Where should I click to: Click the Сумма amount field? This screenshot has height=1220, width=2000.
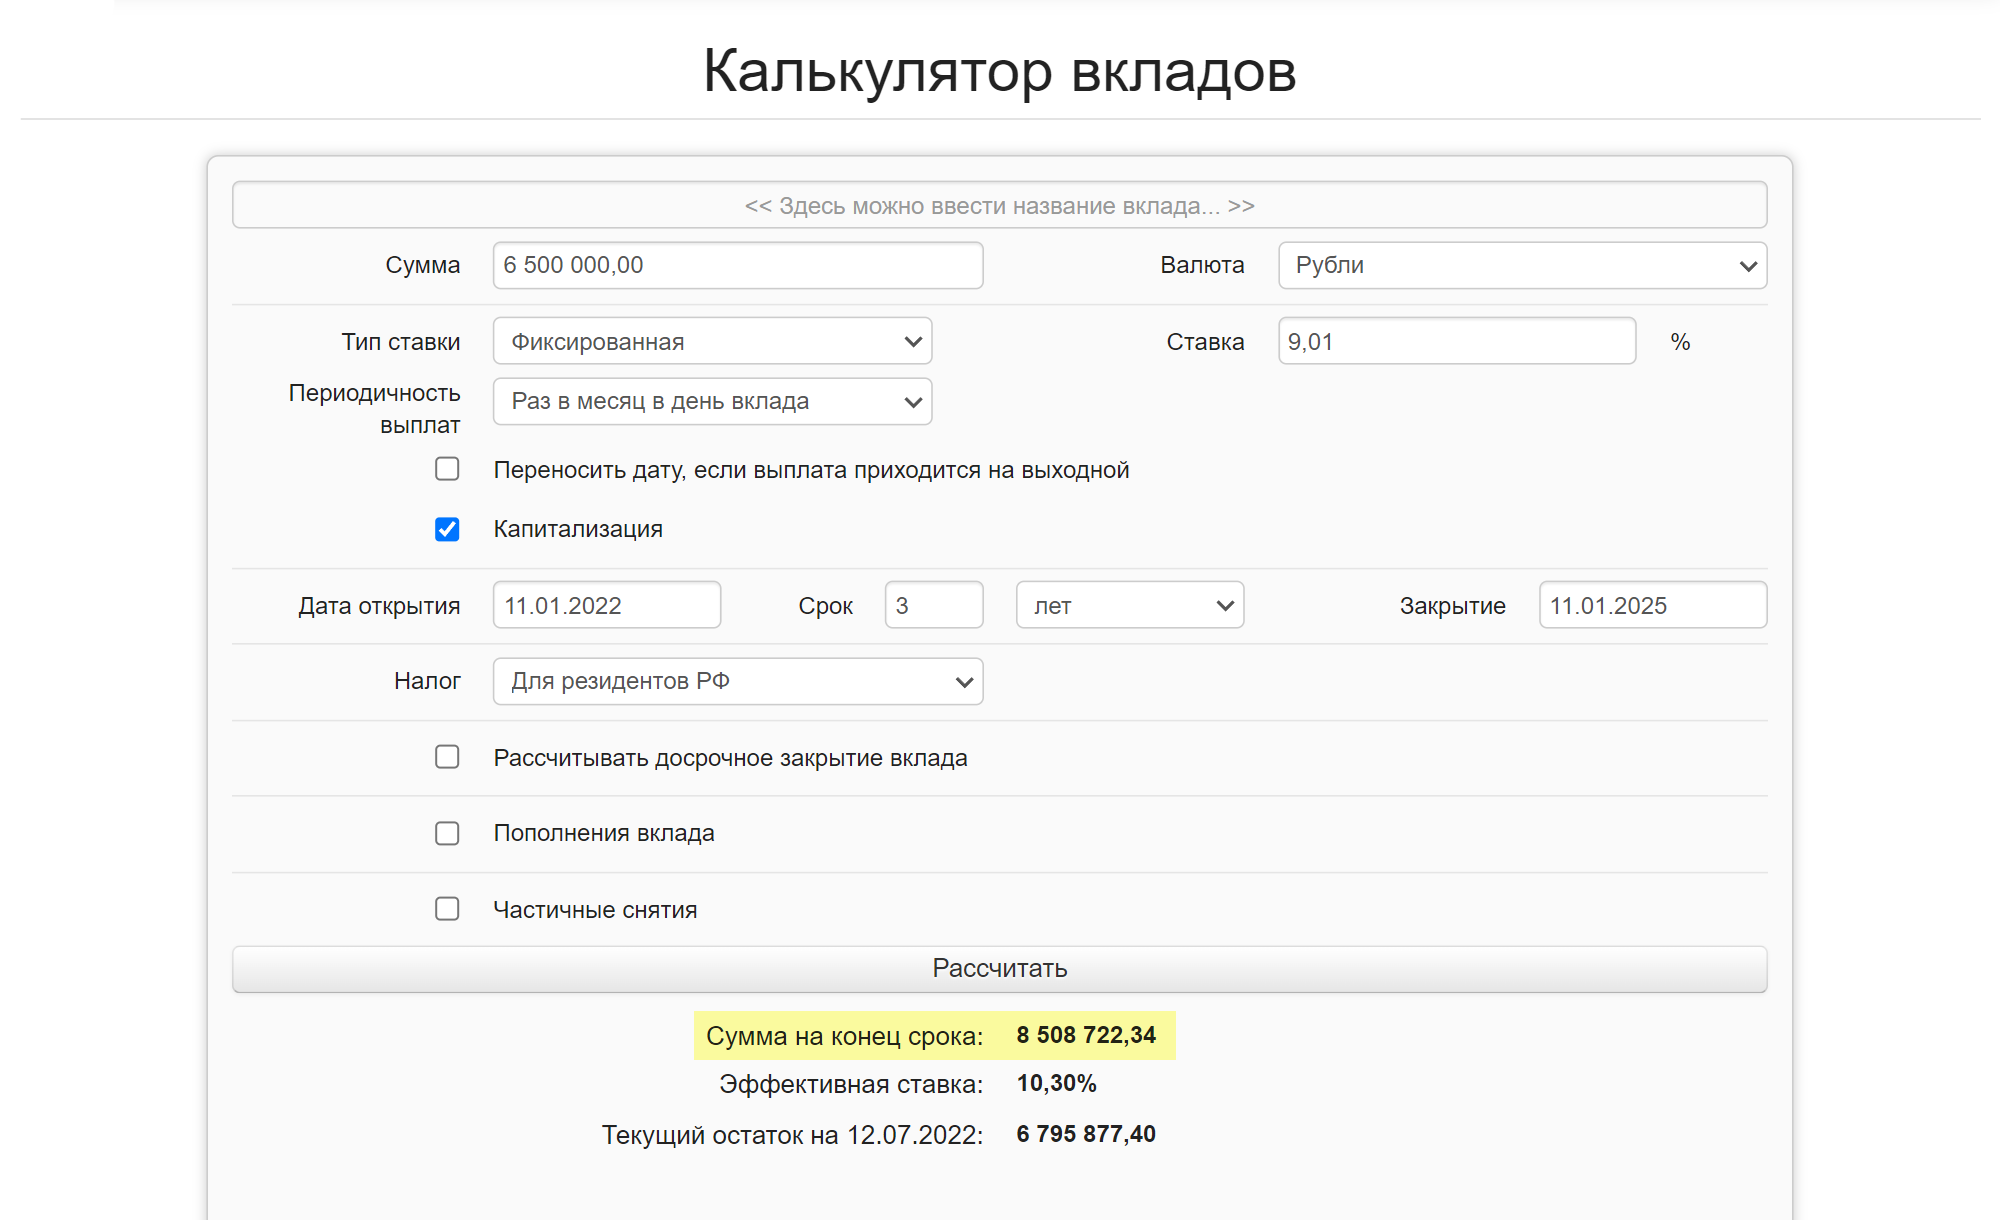coord(738,265)
